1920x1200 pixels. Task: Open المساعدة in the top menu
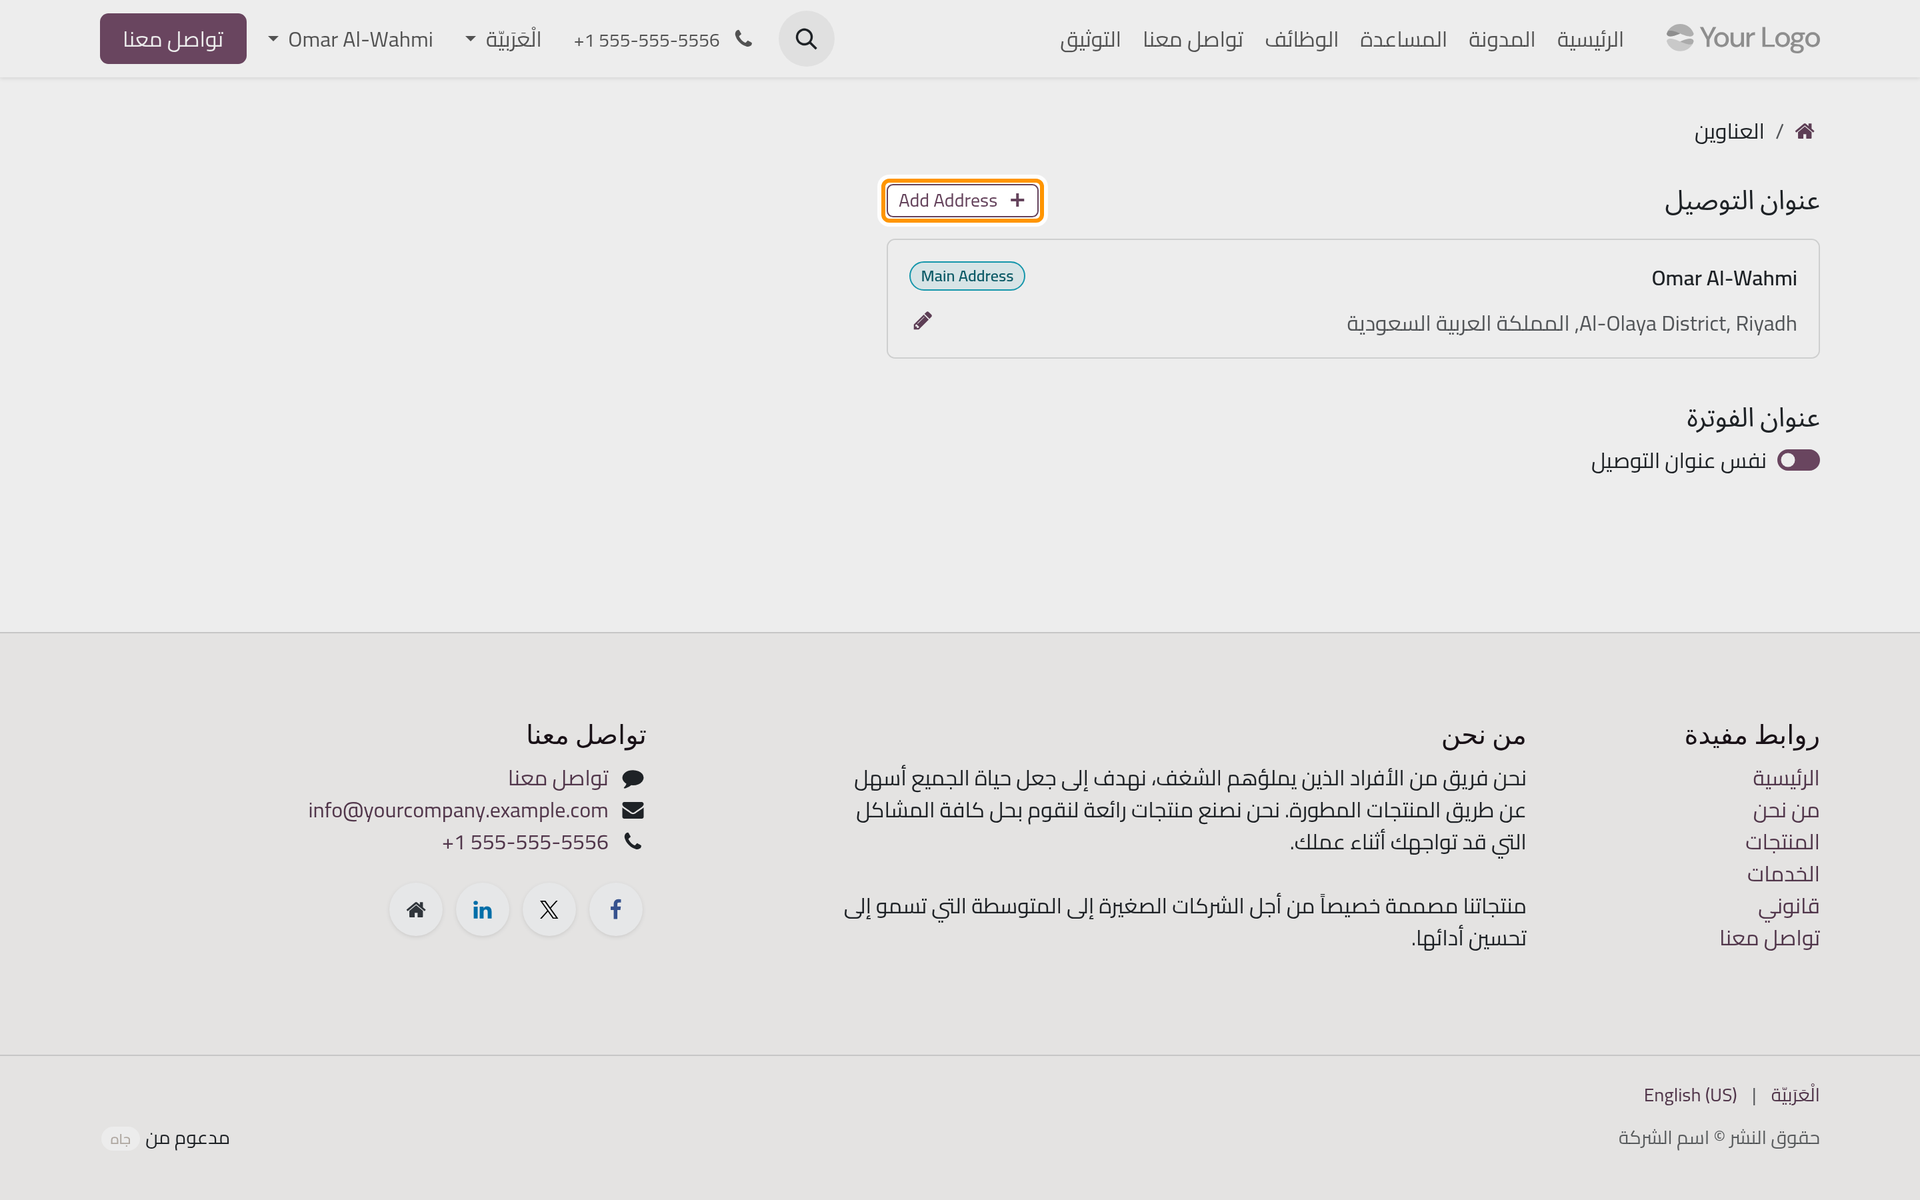pyautogui.click(x=1403, y=39)
